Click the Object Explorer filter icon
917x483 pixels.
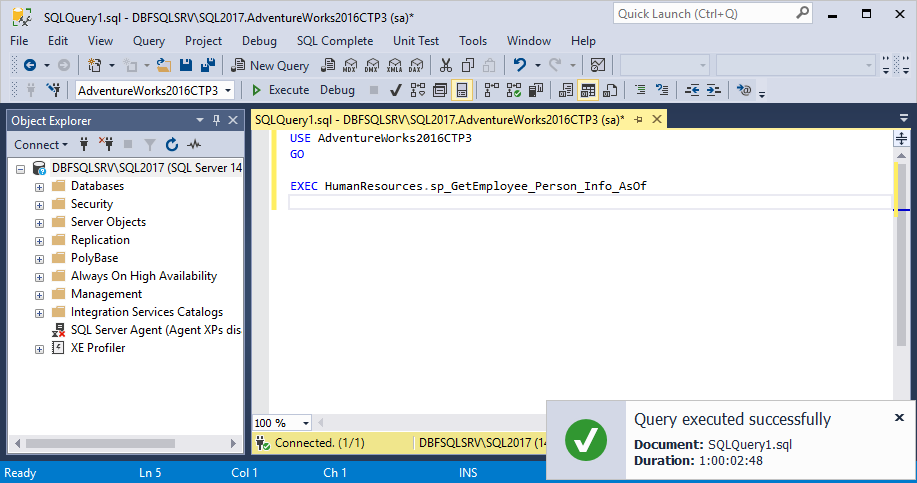150,144
